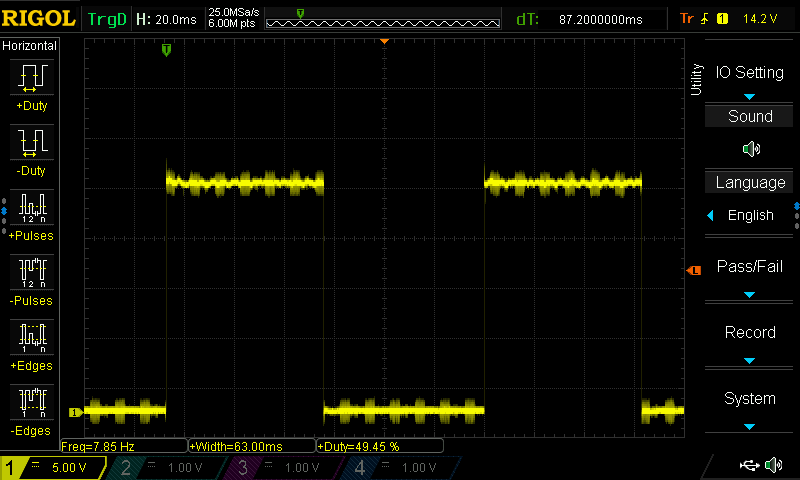This screenshot has width=800, height=480.
Task: Select the English language value
Action: point(751,215)
